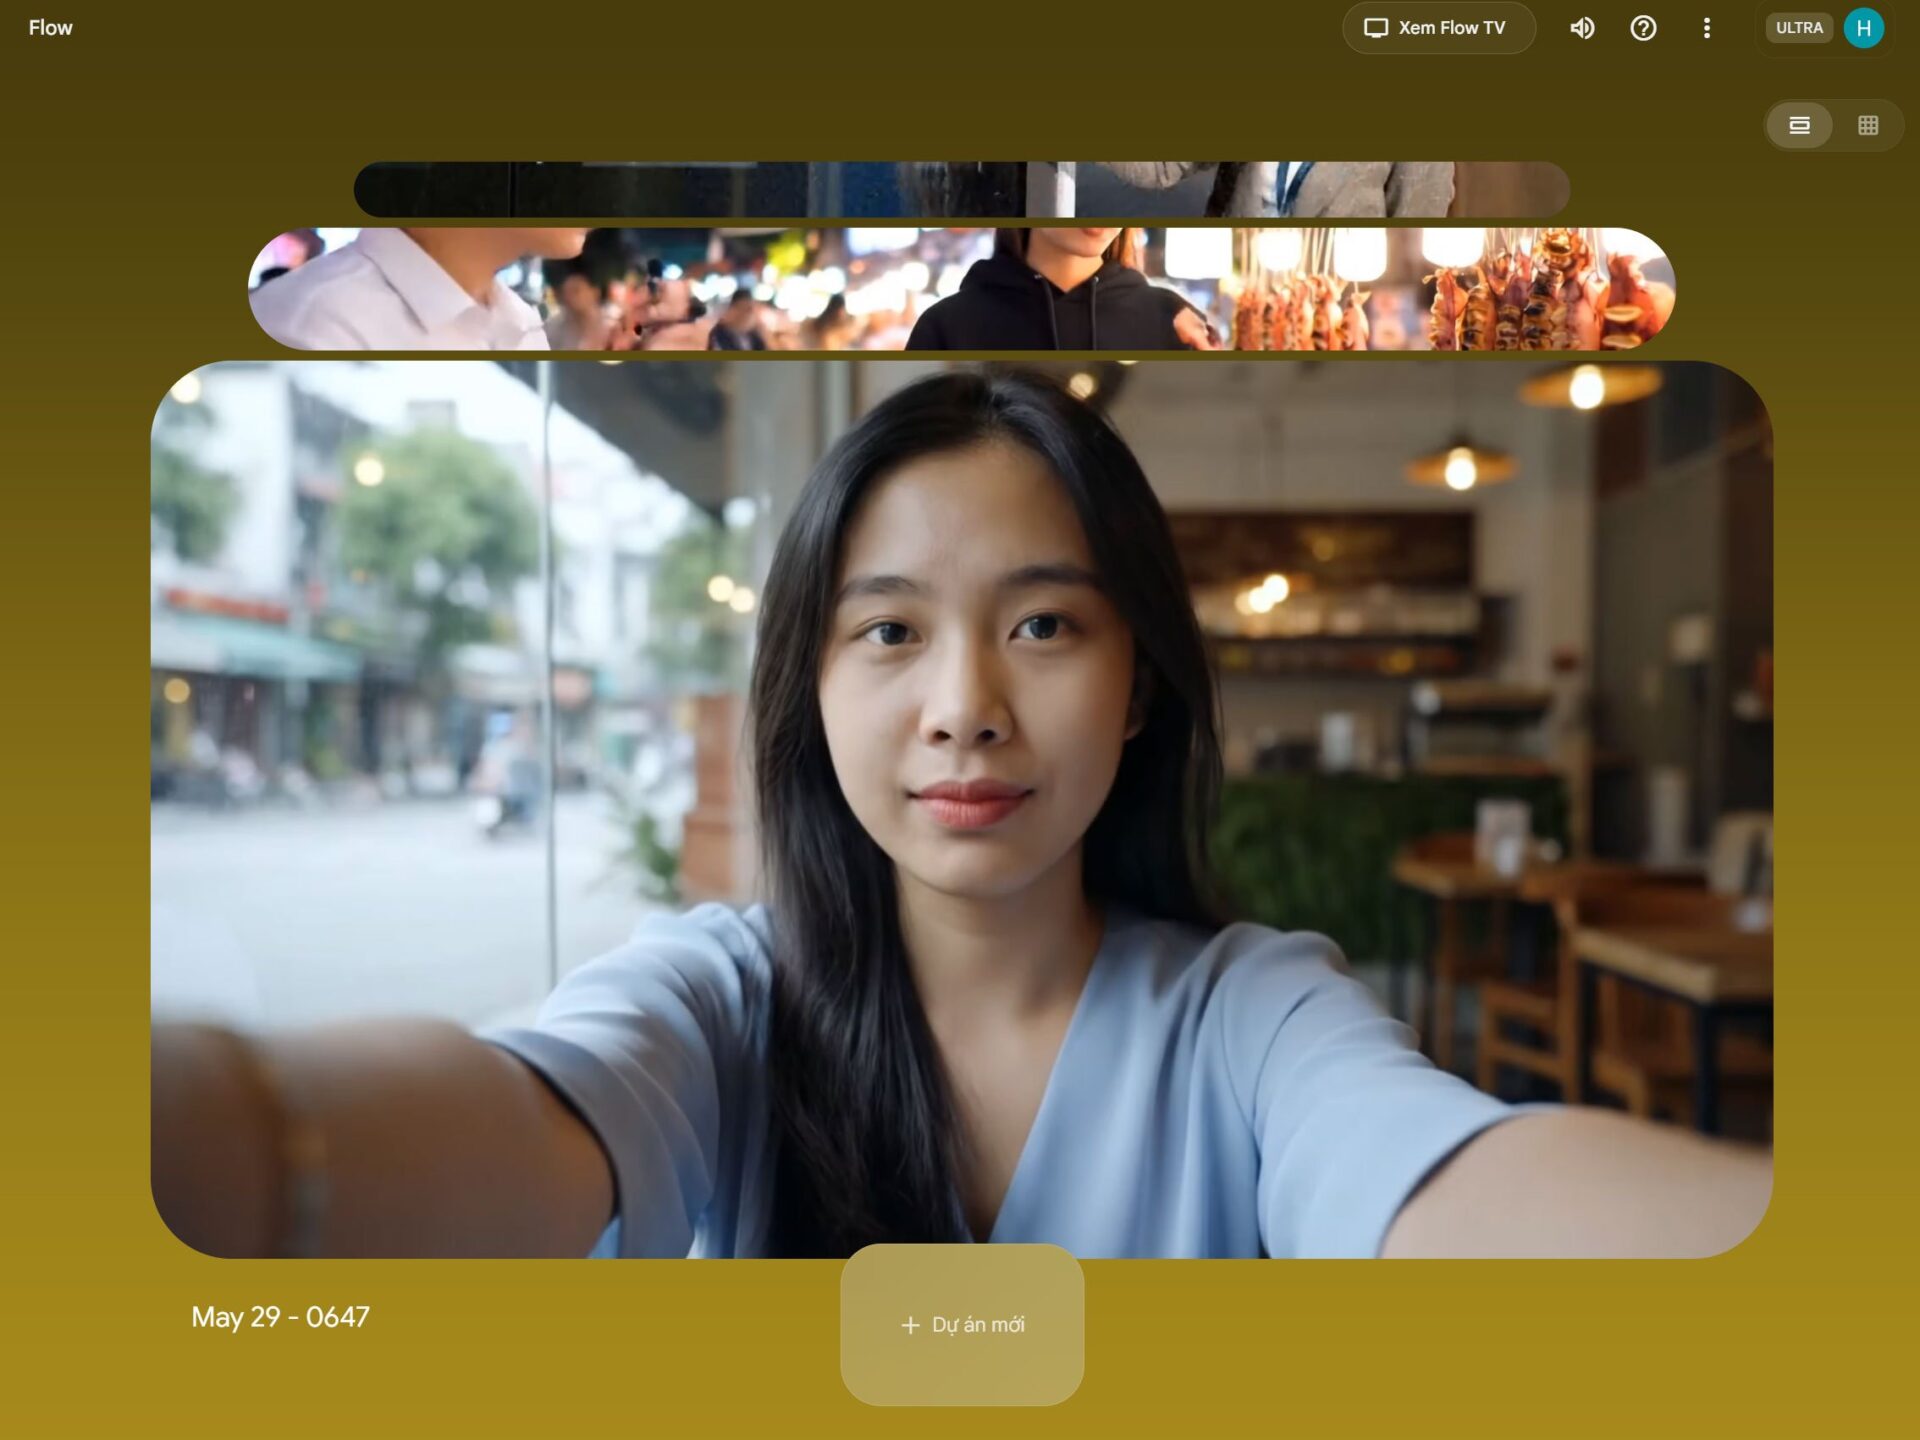This screenshot has height=1440, width=1920.
Task: Click the plus icon on Dự án mới
Action: click(x=910, y=1325)
